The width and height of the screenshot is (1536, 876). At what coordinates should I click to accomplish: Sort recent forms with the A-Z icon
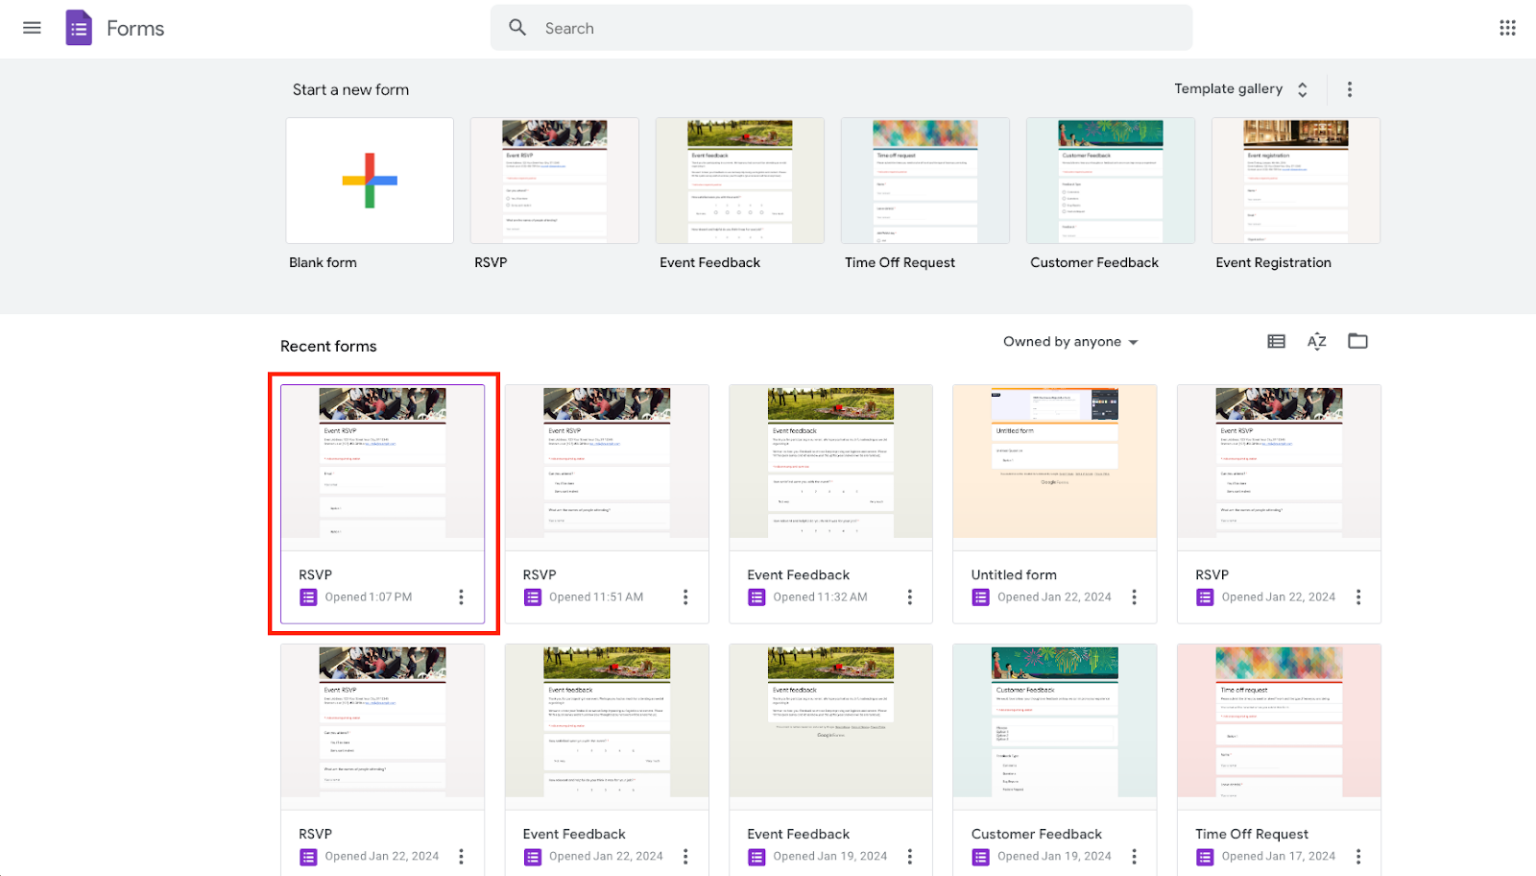pyautogui.click(x=1316, y=341)
